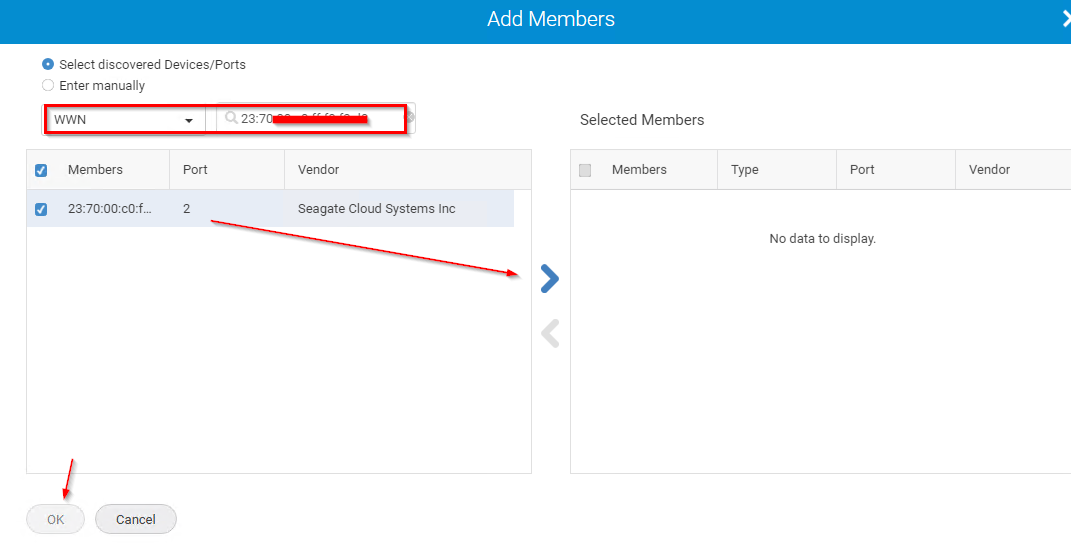Select the Seagate Cloud Systems Inc row
Viewport: 1071px width, 545px height.
coord(270,209)
